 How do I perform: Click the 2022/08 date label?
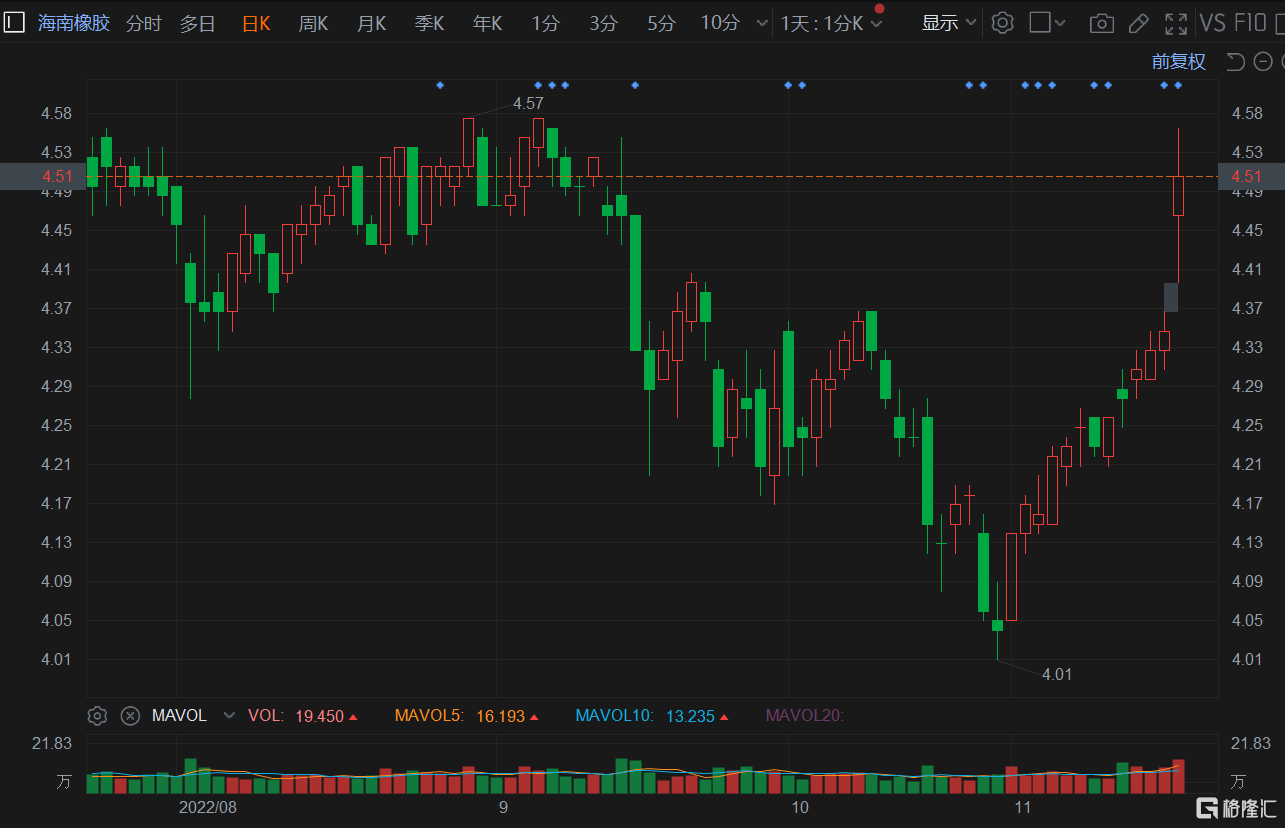[208, 807]
